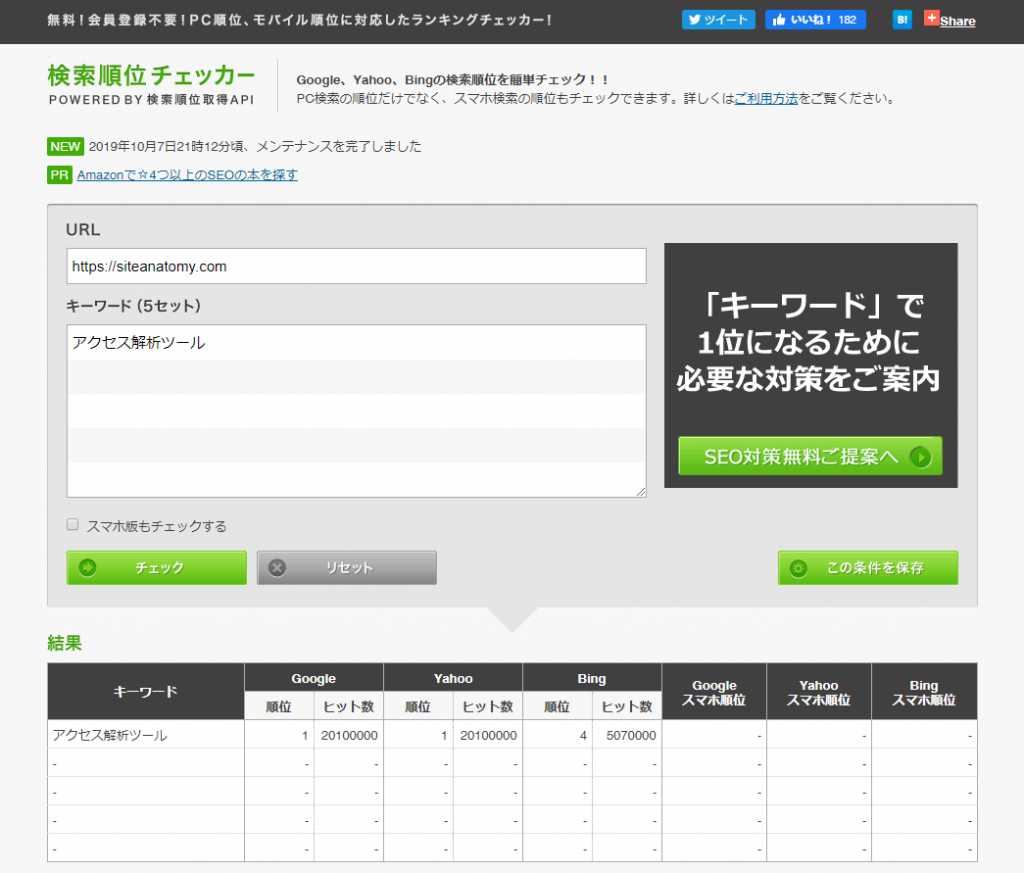Click the keyword textarea resize handle
The image size is (1024, 873).
point(640,491)
